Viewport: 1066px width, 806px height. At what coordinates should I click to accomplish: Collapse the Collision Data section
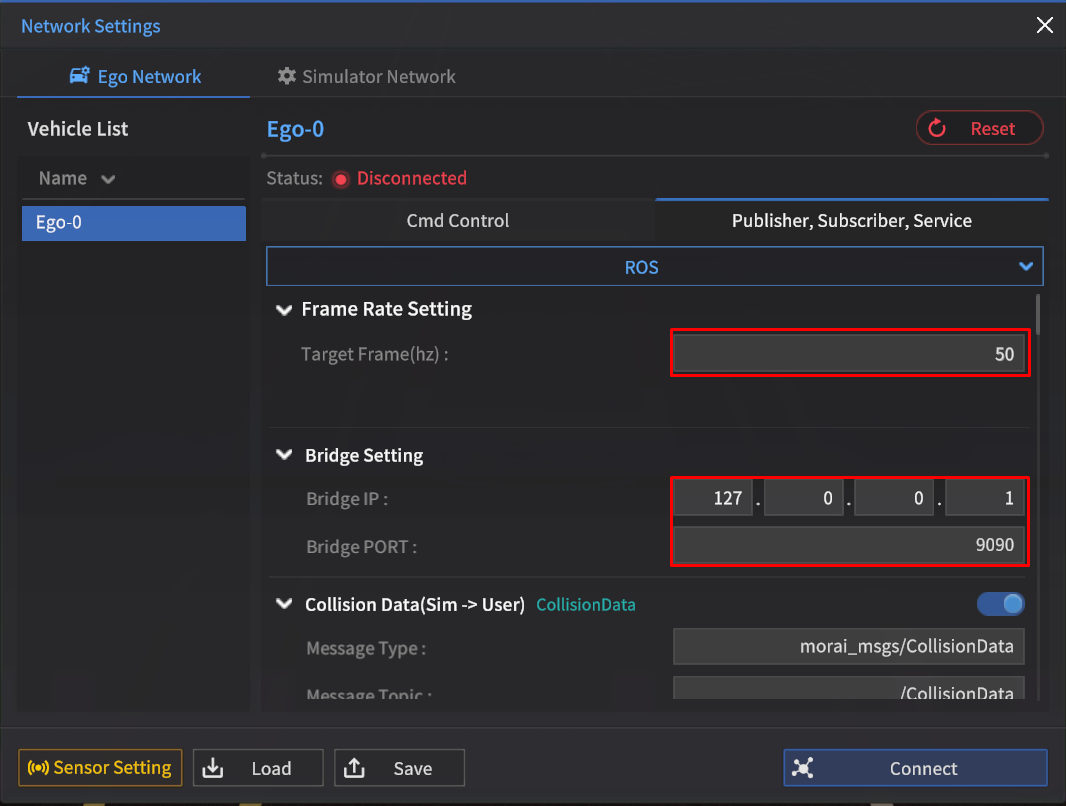284,605
